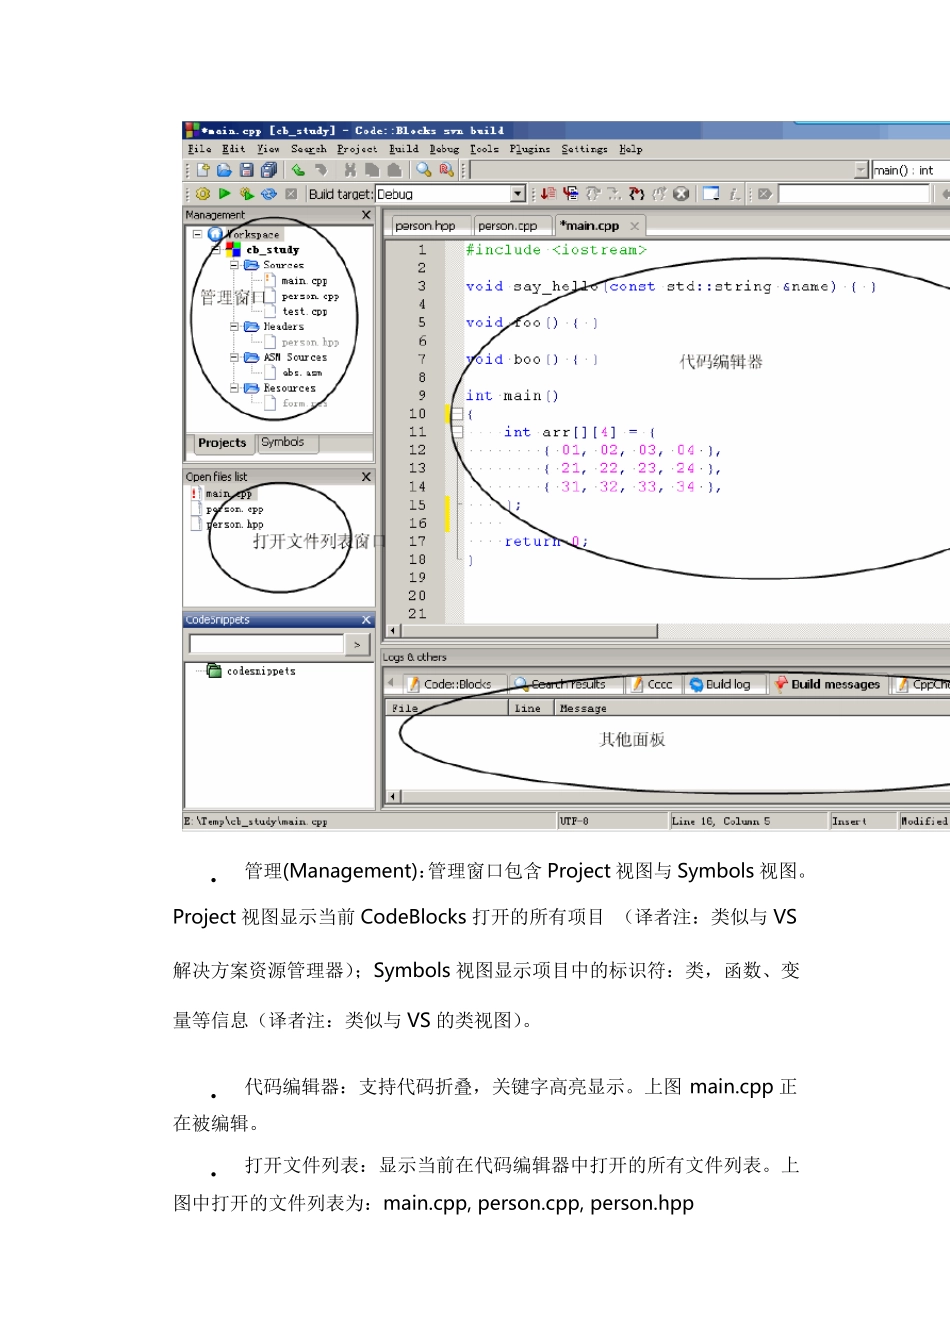Click the Rebuild blue arrows icon
The height and width of the screenshot is (1344, 950).
coord(268,194)
